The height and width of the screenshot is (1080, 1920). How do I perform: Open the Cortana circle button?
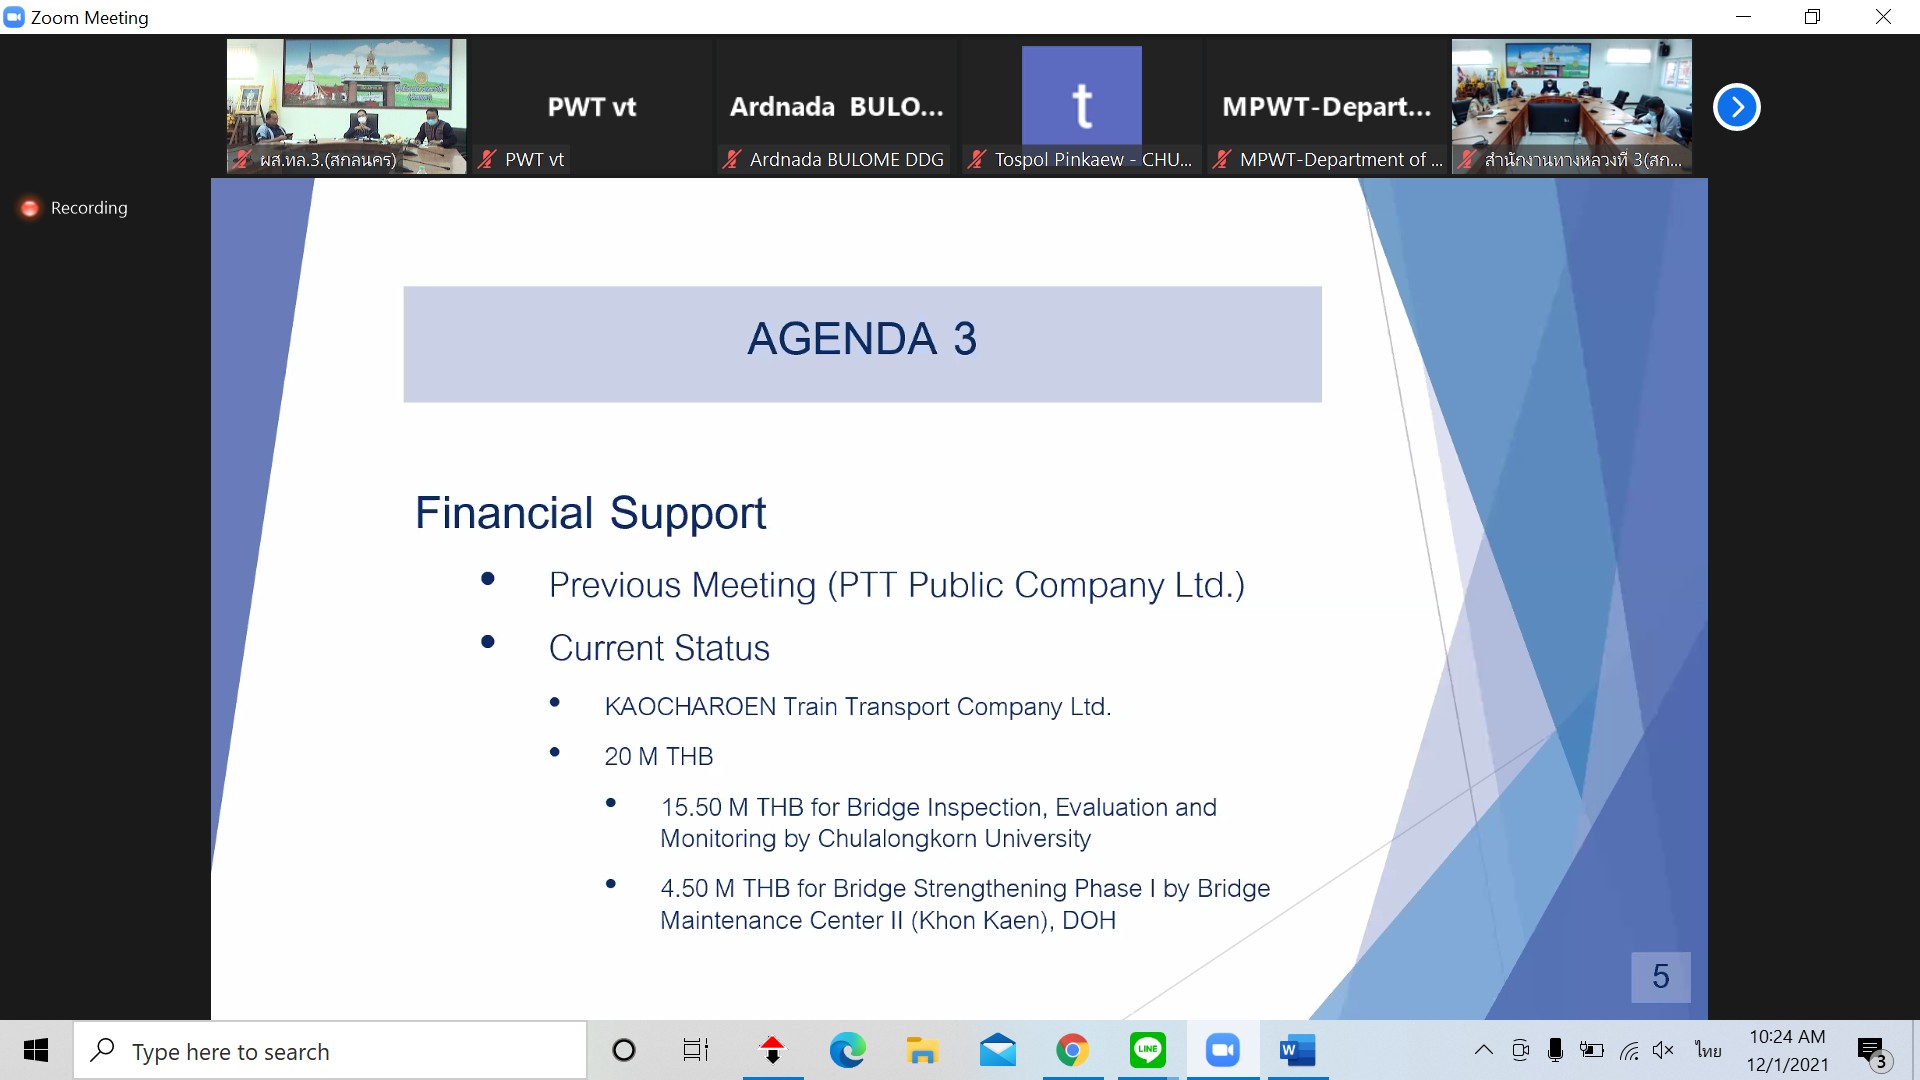point(623,1051)
